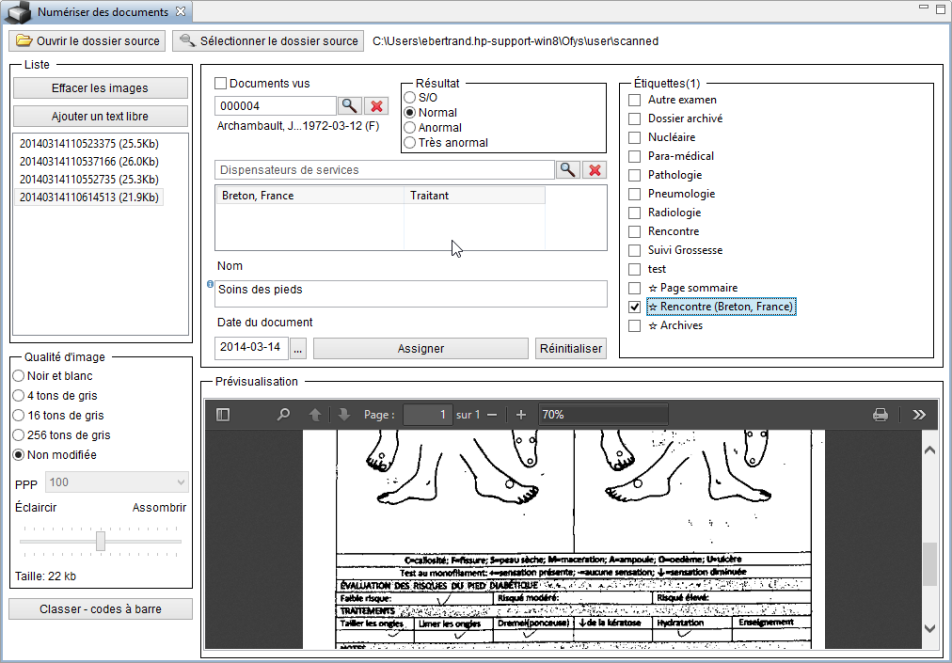Viewport: 952px width, 663px height.
Task: Open the date picker ellipsis button
Action: coord(298,349)
